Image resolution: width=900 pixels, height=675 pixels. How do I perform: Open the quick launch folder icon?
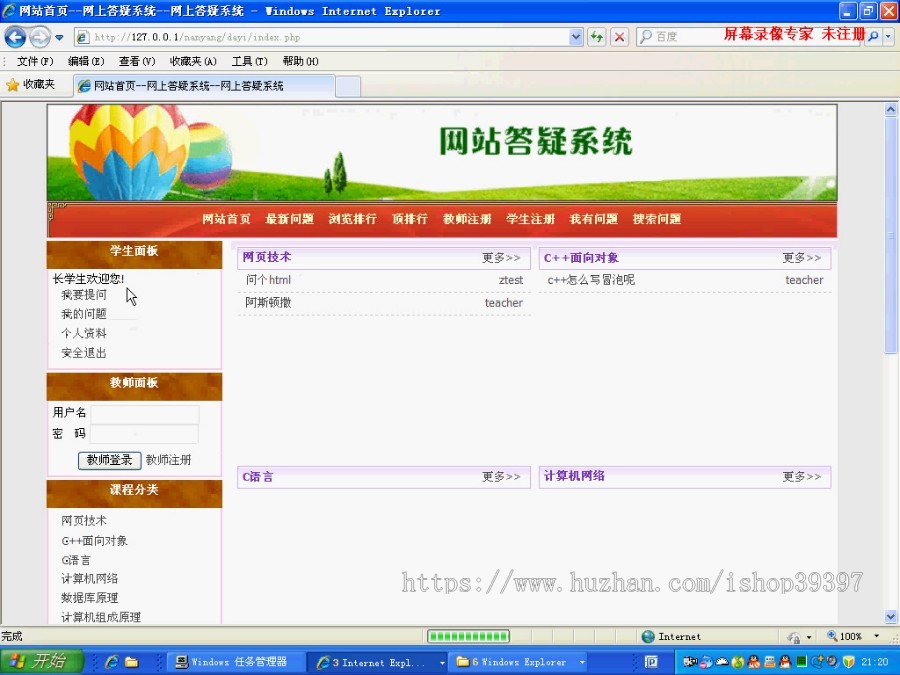coord(131,662)
